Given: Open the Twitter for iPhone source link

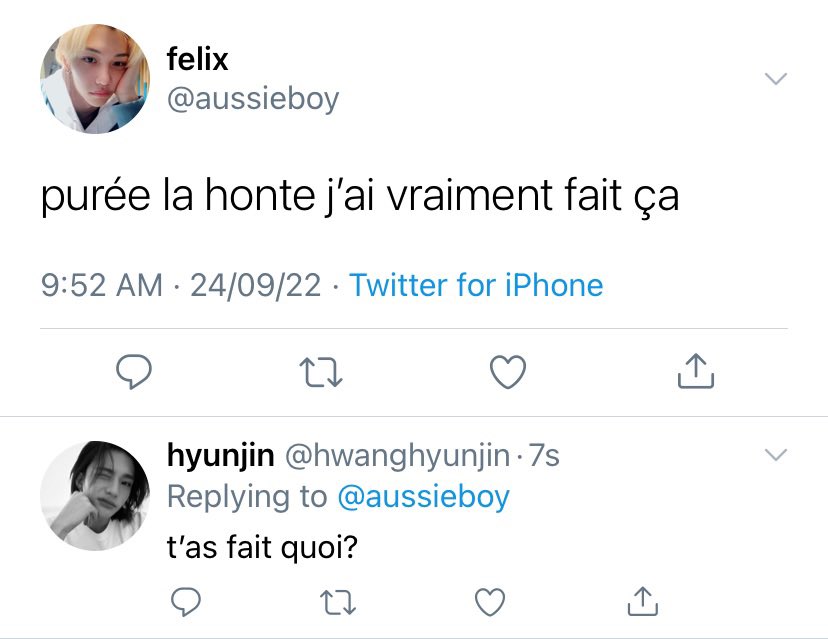Looking at the screenshot, I should 476,286.
